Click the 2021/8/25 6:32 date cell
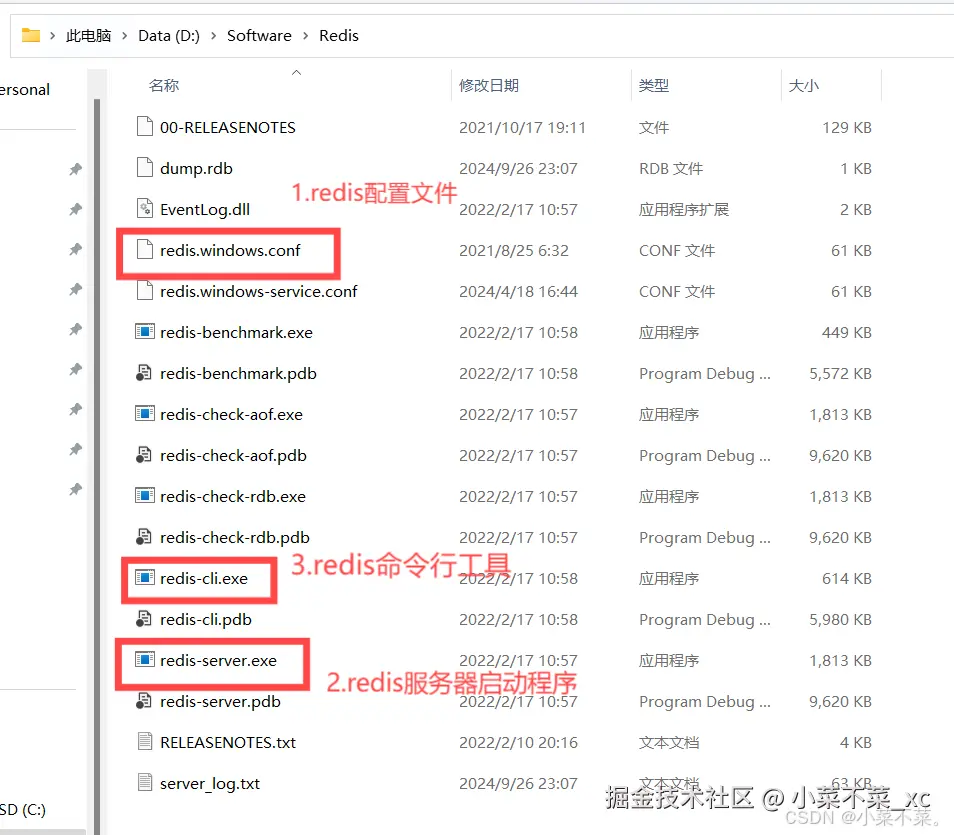This screenshot has width=954, height=835. click(x=514, y=250)
